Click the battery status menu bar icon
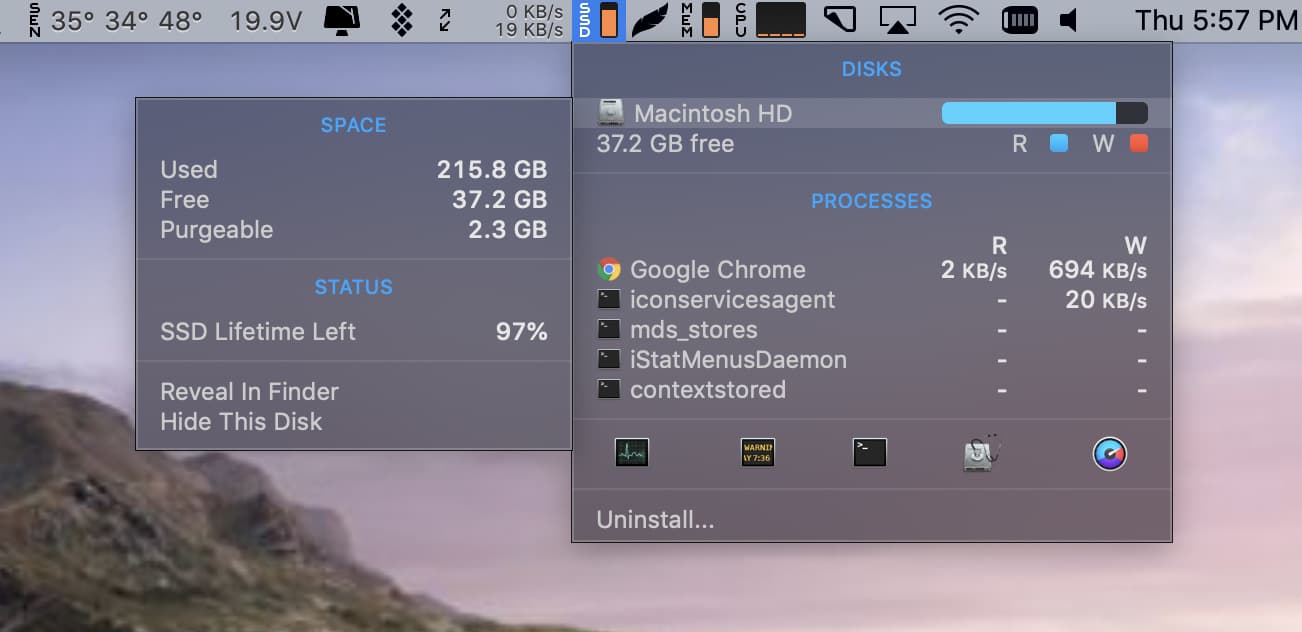Image resolution: width=1302 pixels, height=632 pixels. pyautogui.click(x=1020, y=20)
